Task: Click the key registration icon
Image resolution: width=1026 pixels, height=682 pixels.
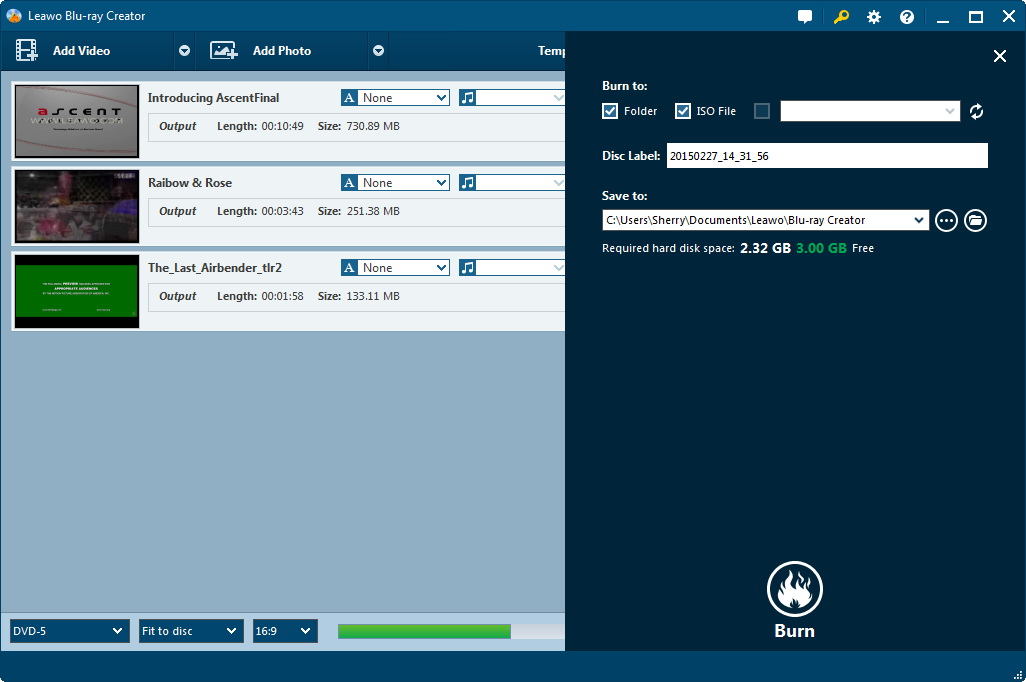Action: 841,17
